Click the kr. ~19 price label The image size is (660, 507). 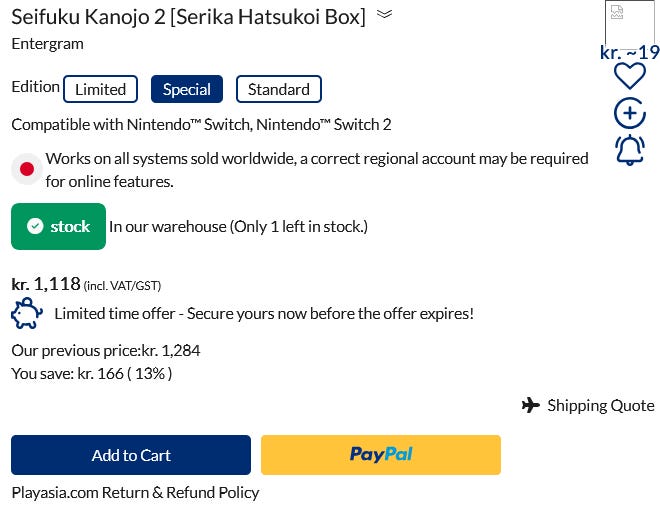click(x=629, y=53)
